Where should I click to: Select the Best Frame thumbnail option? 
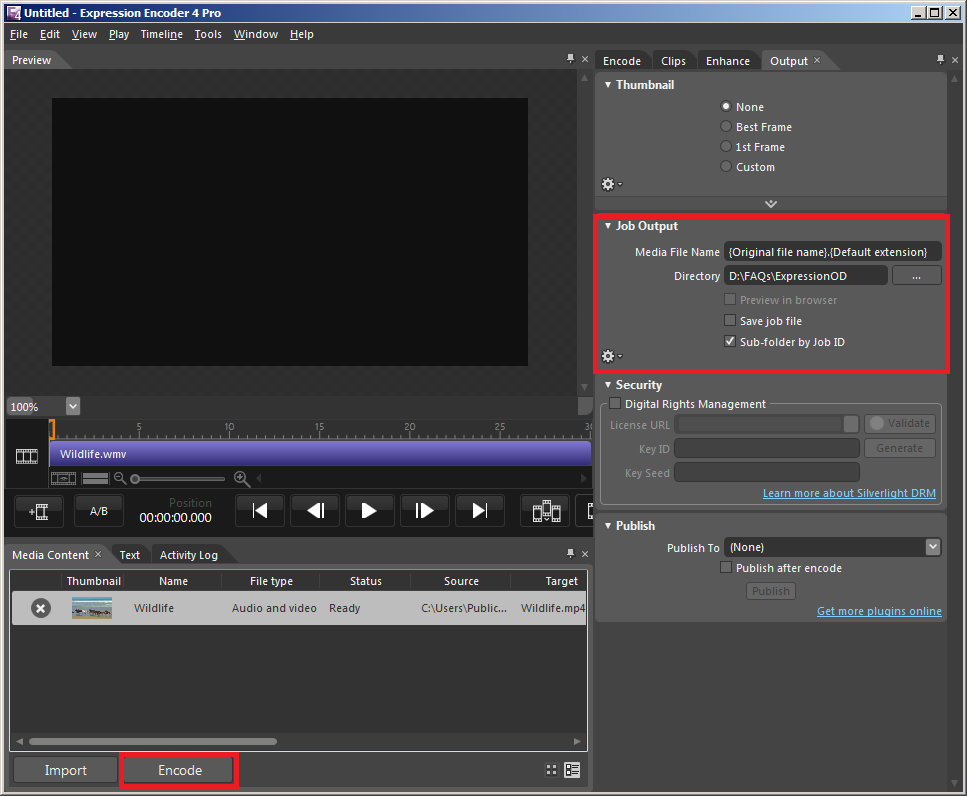point(726,127)
